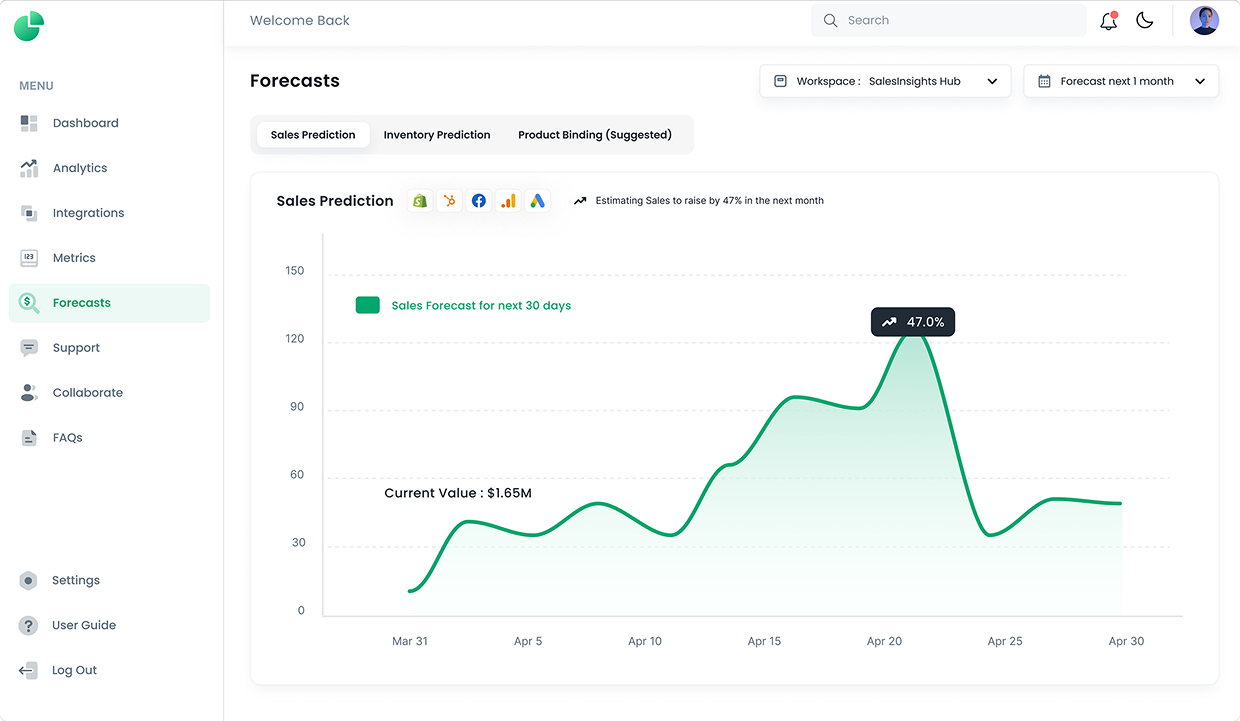
Task: Switch to the Inventory Prediction tab
Action: [437, 135]
